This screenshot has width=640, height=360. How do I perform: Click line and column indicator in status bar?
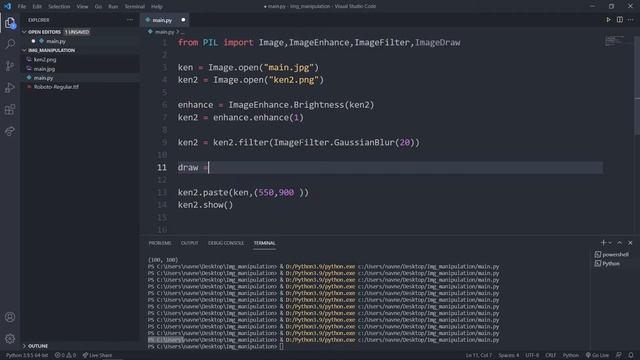point(478,355)
